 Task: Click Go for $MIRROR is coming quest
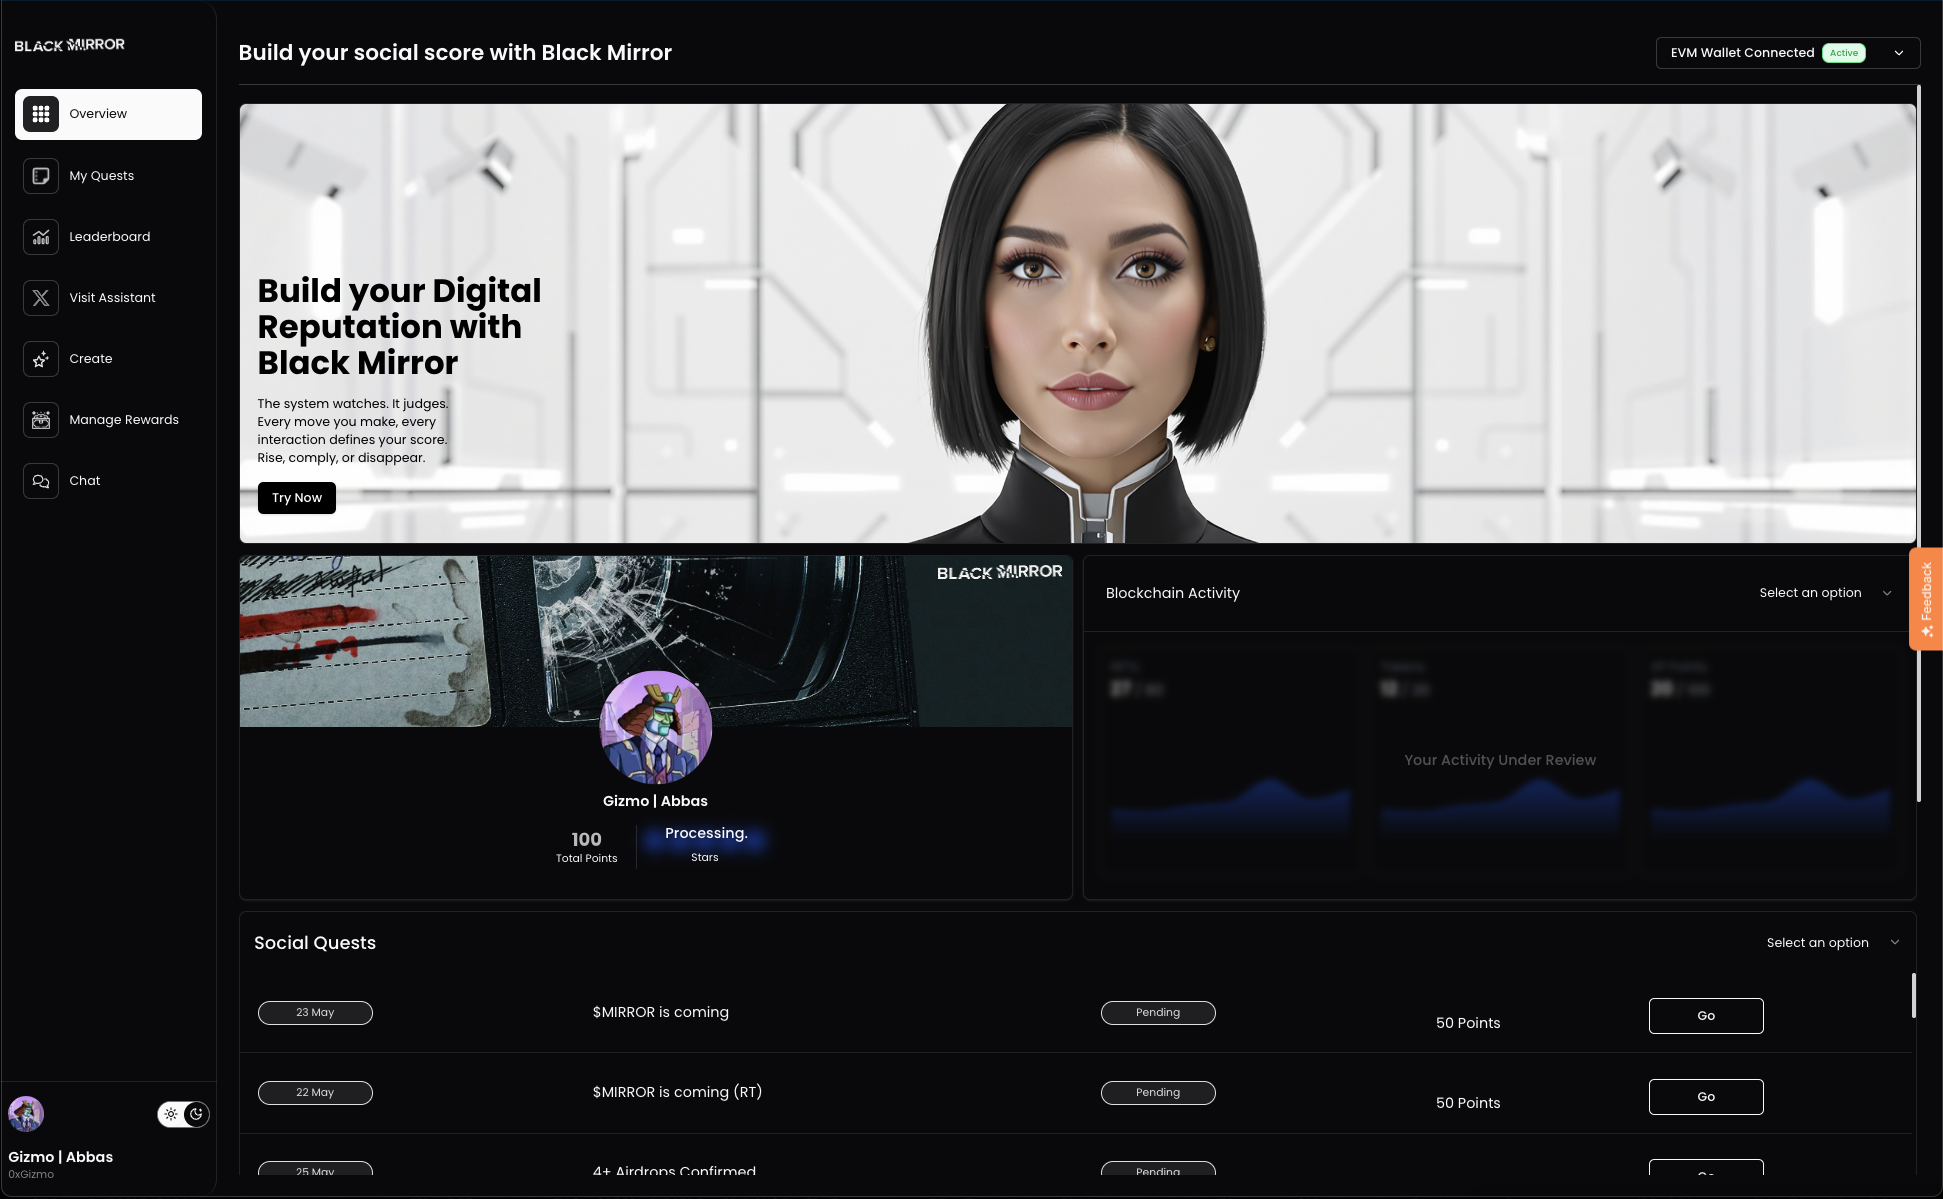(1705, 1016)
